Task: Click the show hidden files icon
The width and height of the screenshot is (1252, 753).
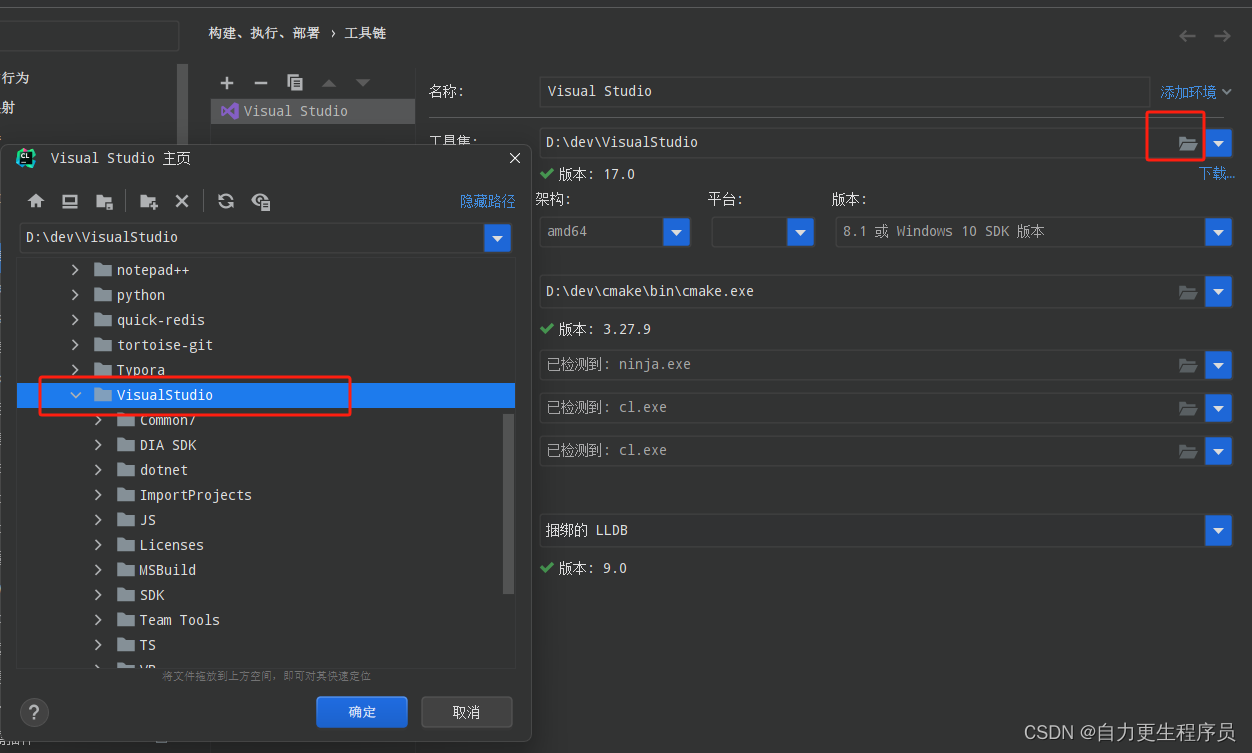Action: tap(261, 201)
